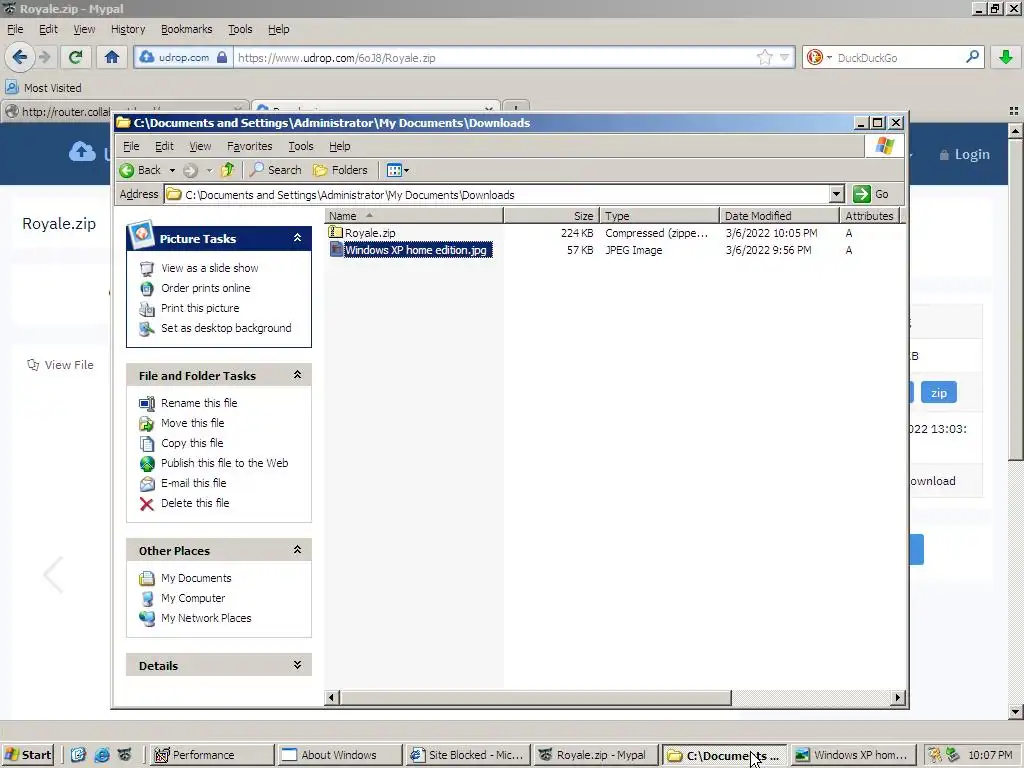Screen dimensions: 1024x768
Task: Sort by the Attributes column header
Action: [869, 216]
